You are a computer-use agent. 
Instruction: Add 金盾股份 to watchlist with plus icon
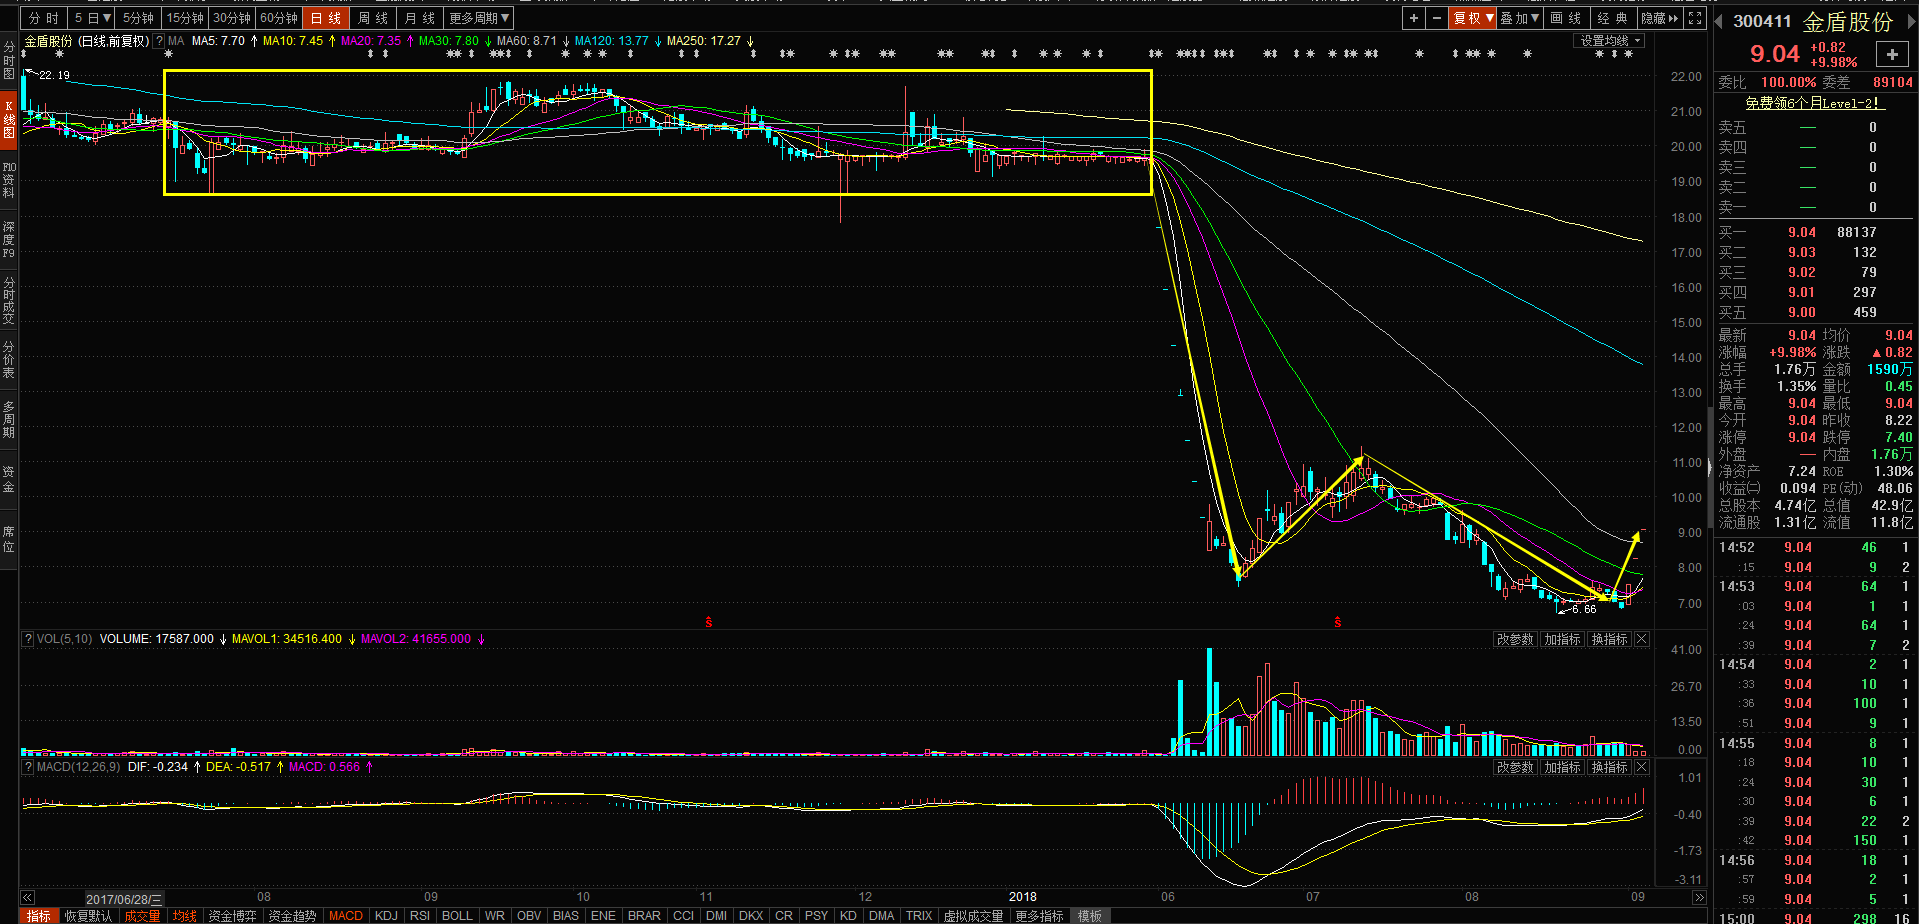1892,55
